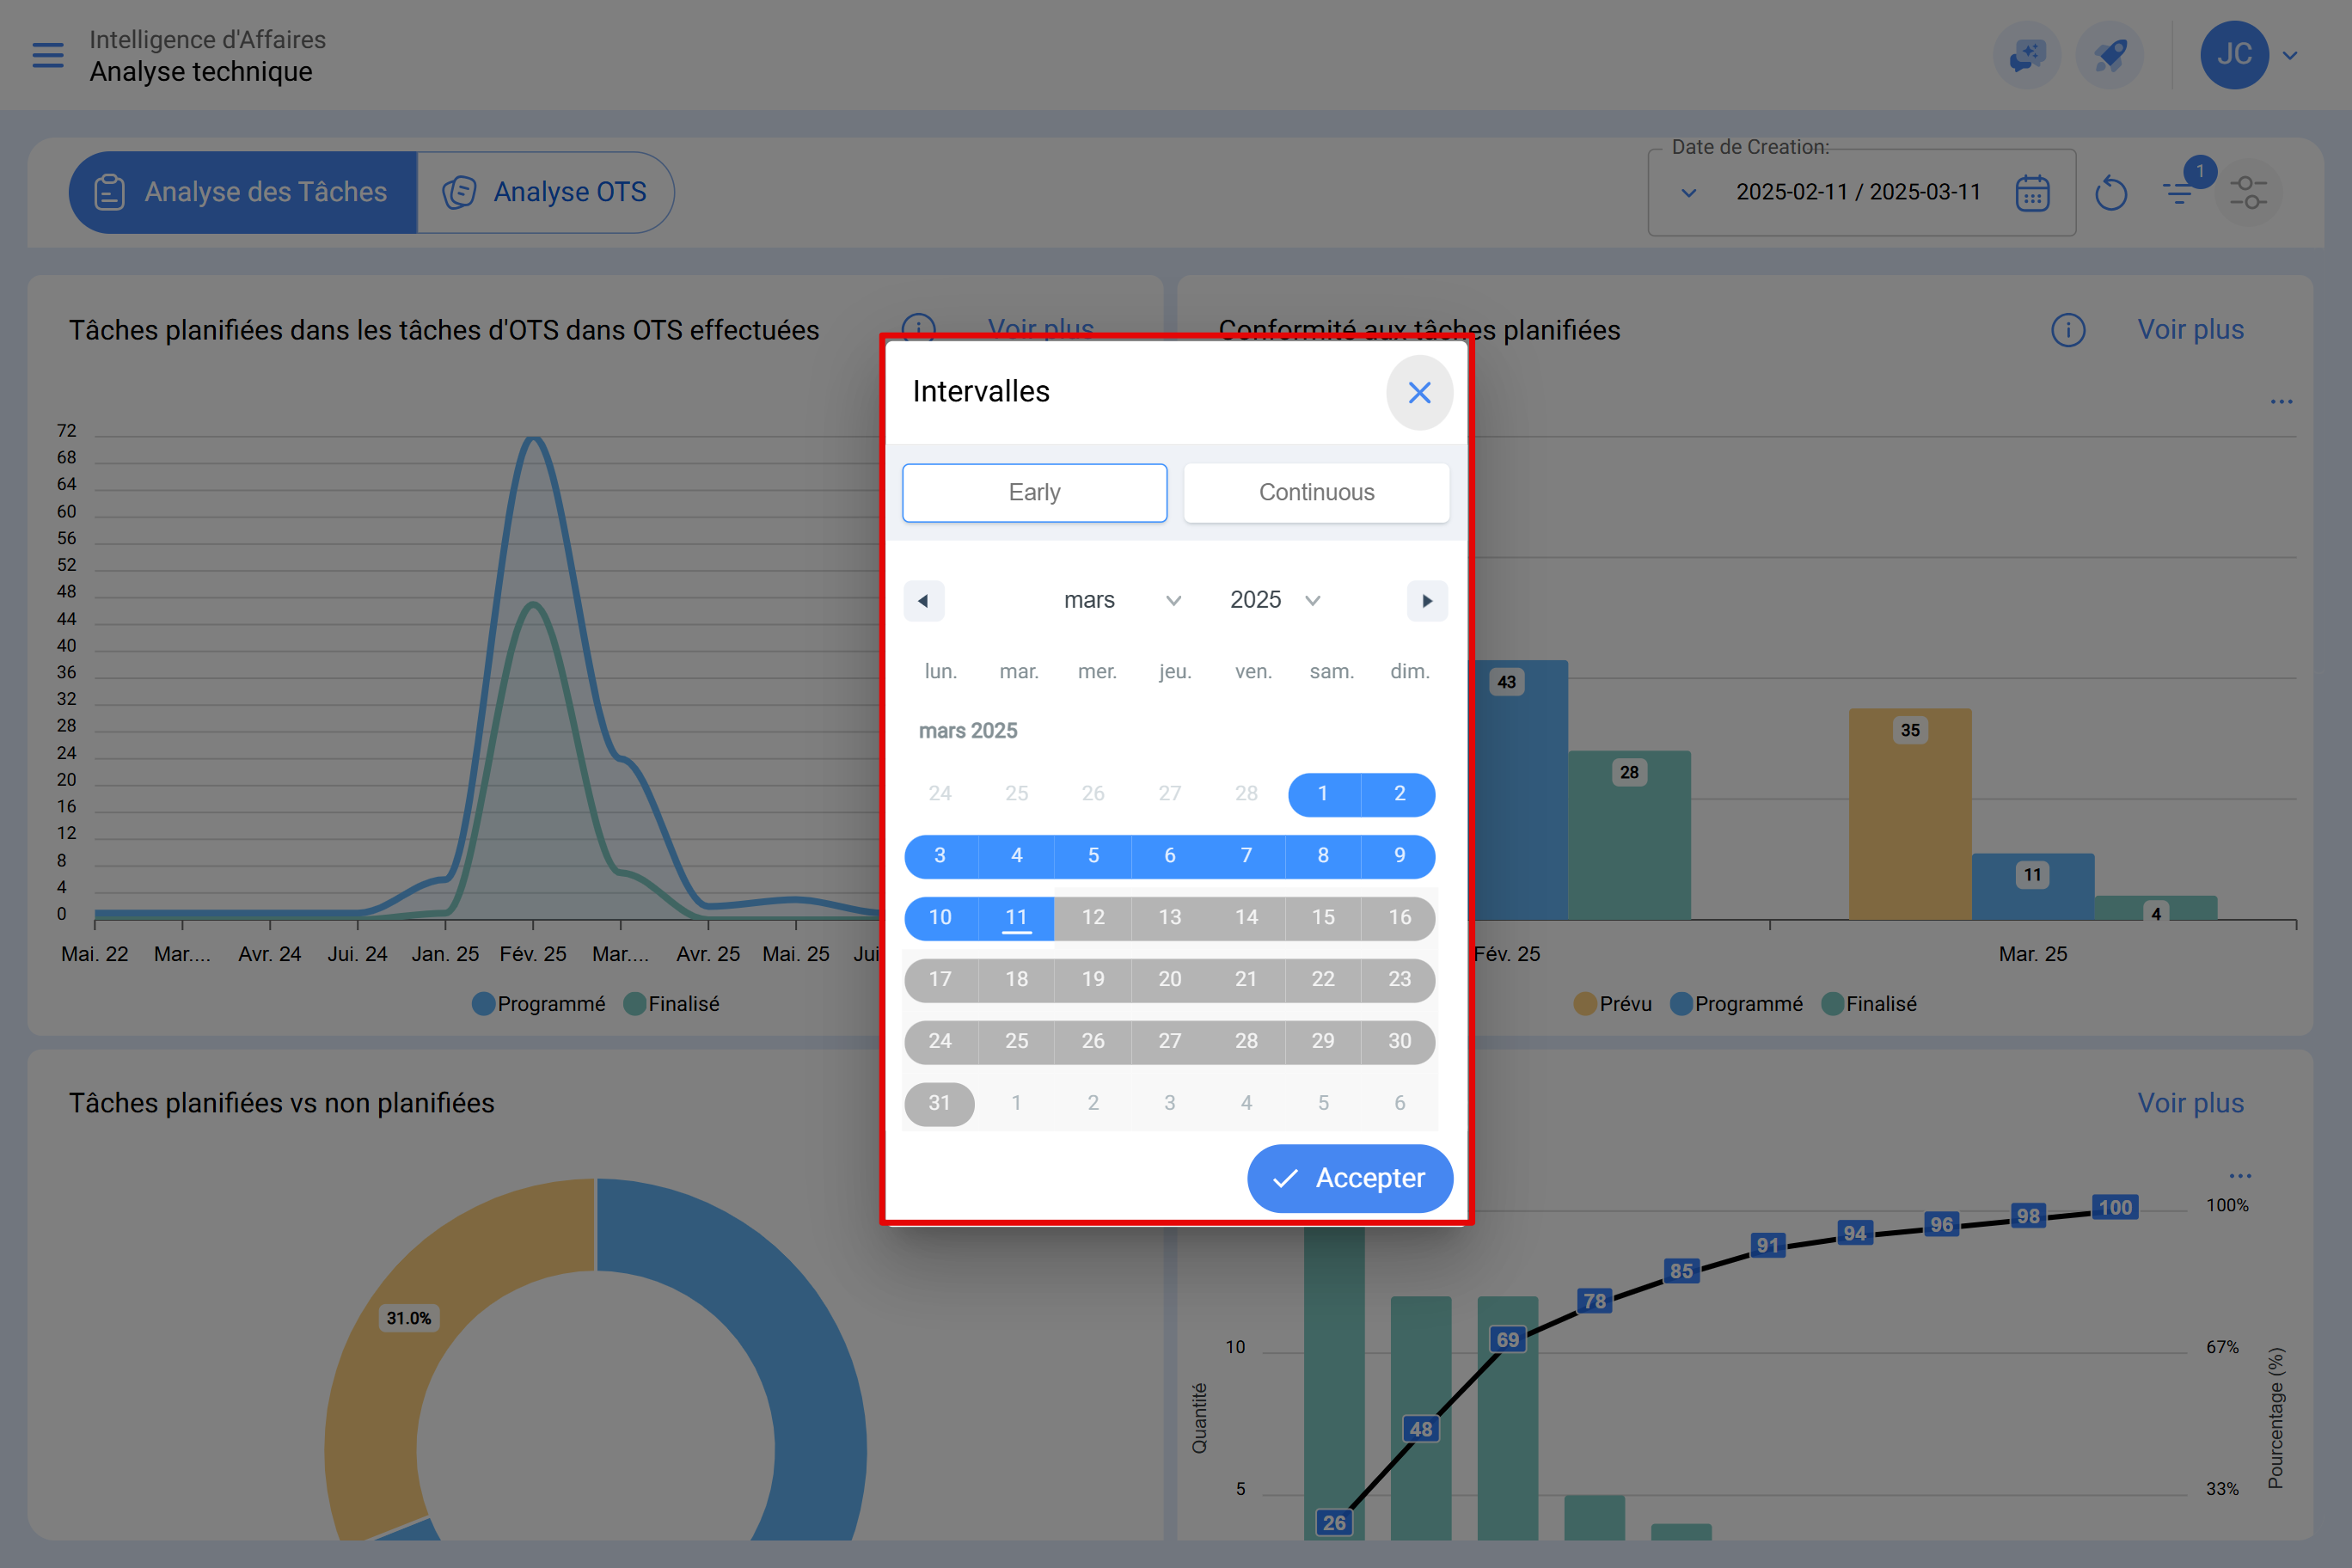Select March 1 in the calendar
Image resolution: width=2352 pixels, height=1568 pixels.
point(1323,794)
